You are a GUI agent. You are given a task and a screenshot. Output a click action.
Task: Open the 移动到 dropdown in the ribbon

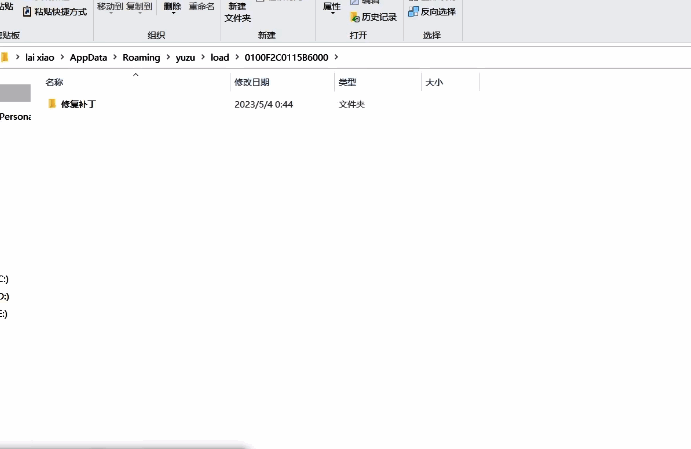click(110, 7)
